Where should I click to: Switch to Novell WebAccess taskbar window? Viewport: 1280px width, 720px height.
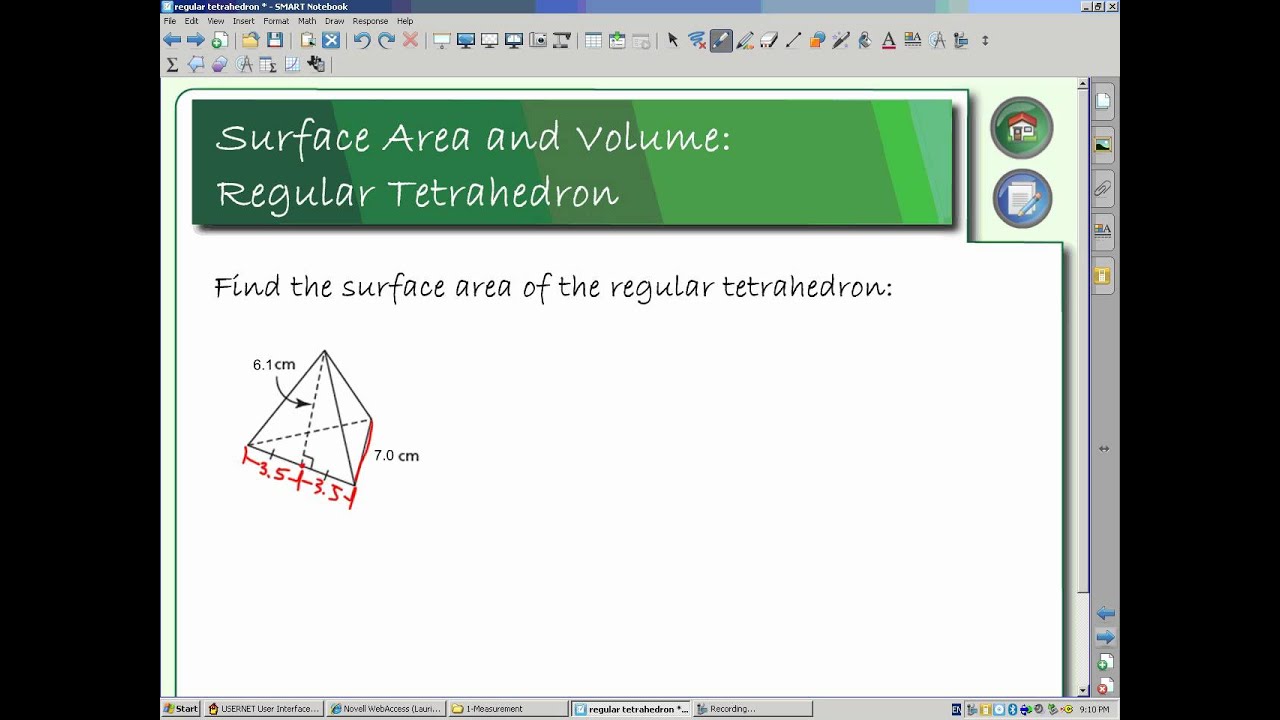tap(385, 709)
